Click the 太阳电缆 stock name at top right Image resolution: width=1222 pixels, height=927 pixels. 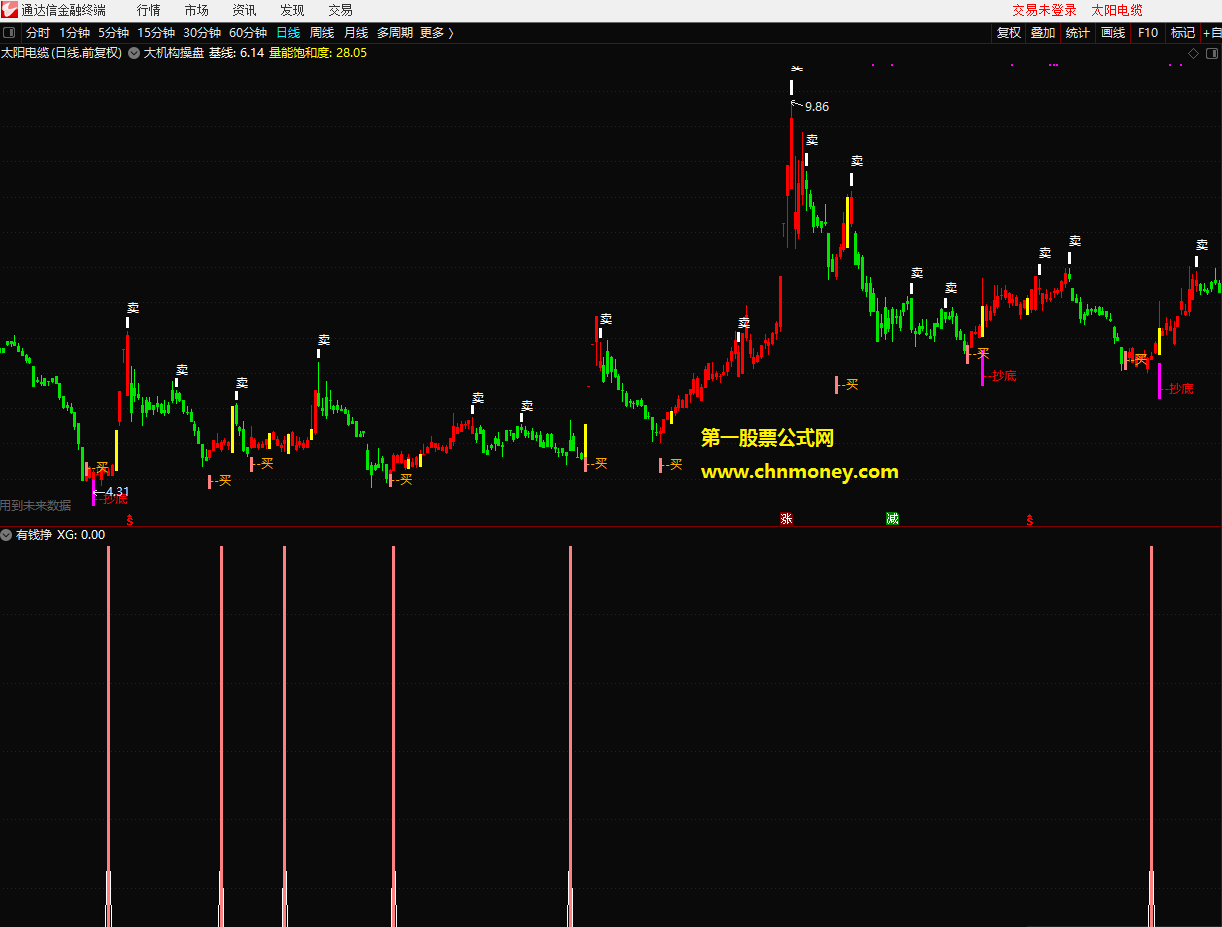pyautogui.click(x=1116, y=10)
